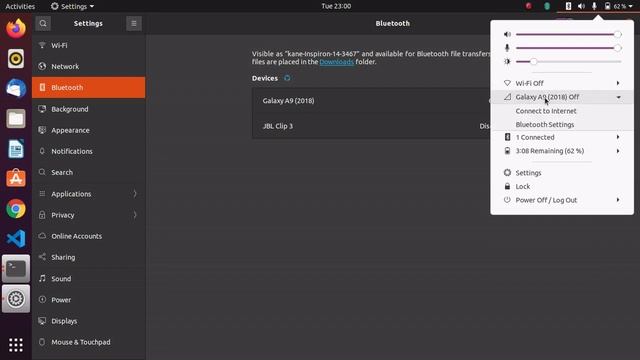The width and height of the screenshot is (640, 360).
Task: Click the Power Off submenu arrow
Action: click(618, 200)
